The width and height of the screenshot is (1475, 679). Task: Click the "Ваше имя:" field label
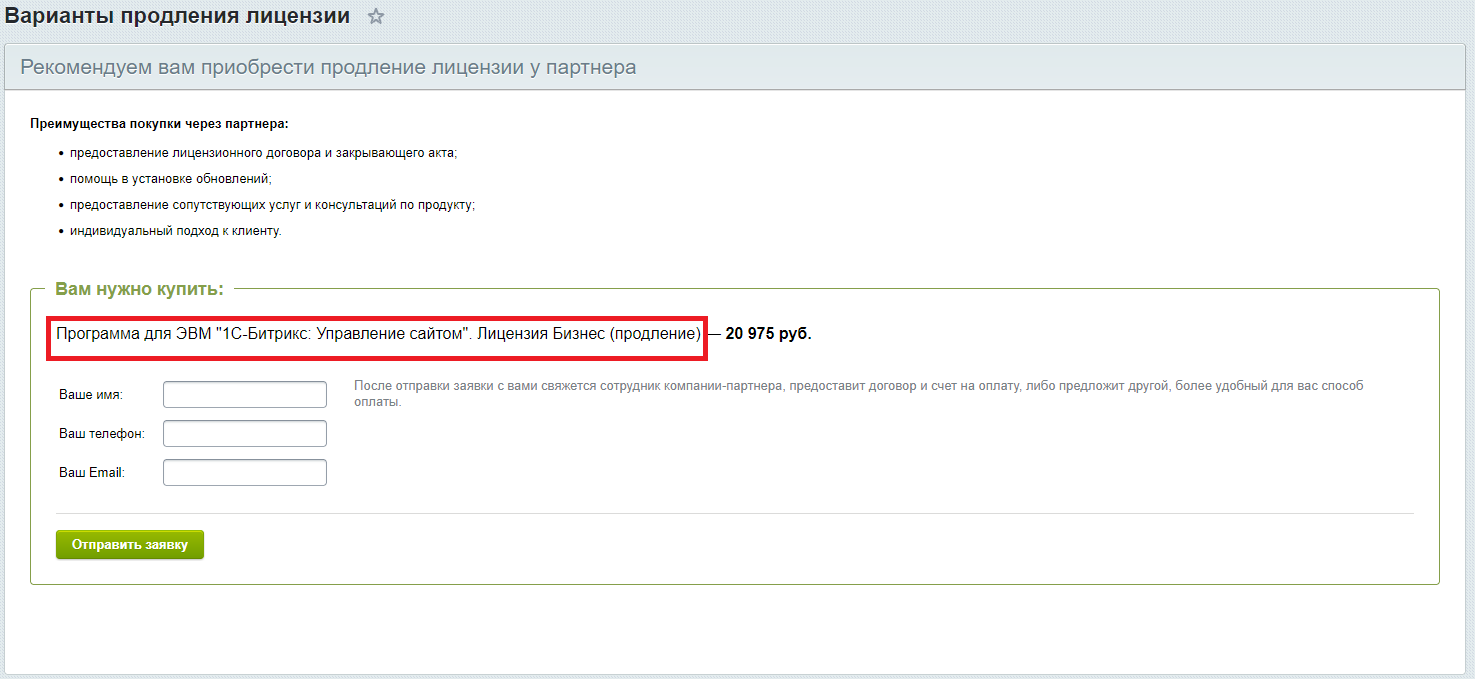click(x=91, y=395)
